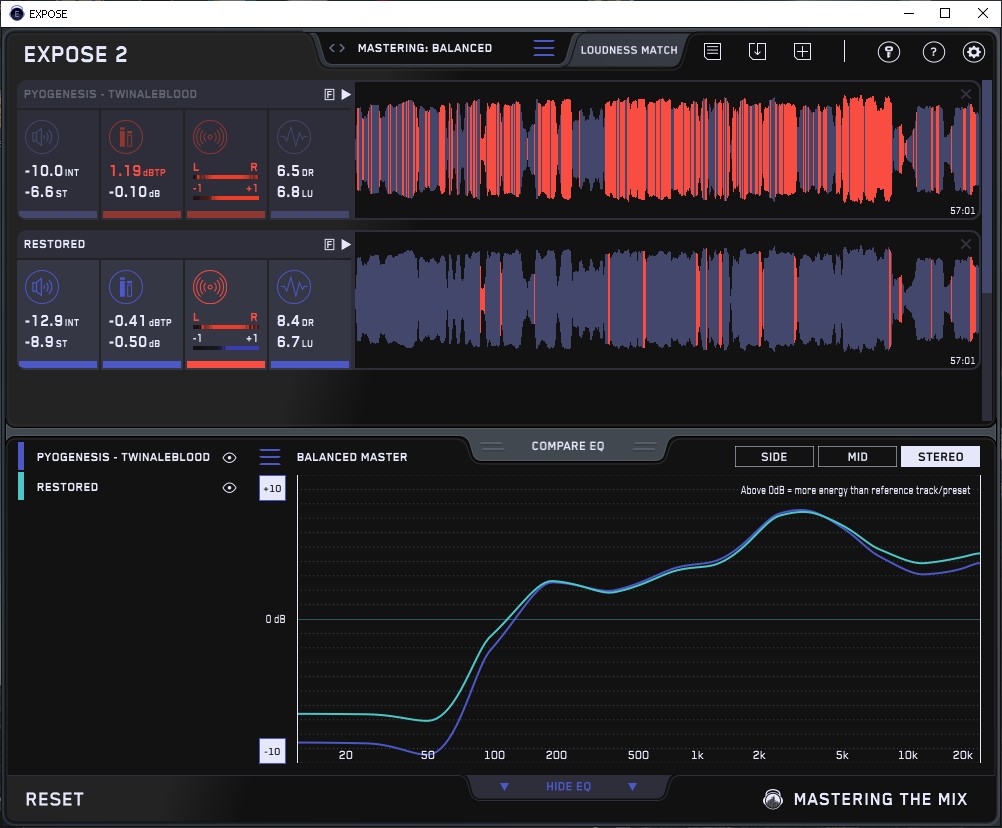Click the 6.5 DR value
The image size is (1002, 828).
(295, 171)
